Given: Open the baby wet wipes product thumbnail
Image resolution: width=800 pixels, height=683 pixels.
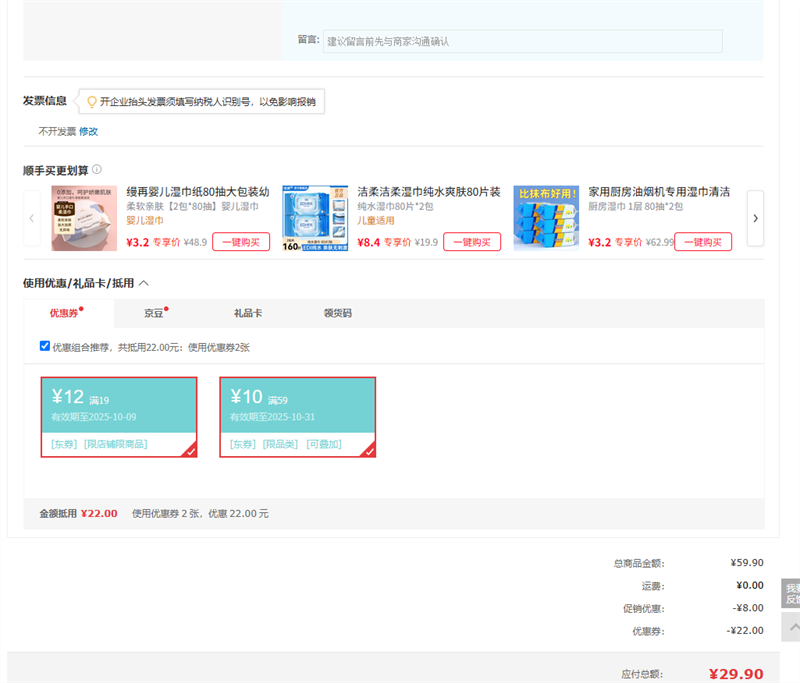Looking at the screenshot, I should 84,218.
